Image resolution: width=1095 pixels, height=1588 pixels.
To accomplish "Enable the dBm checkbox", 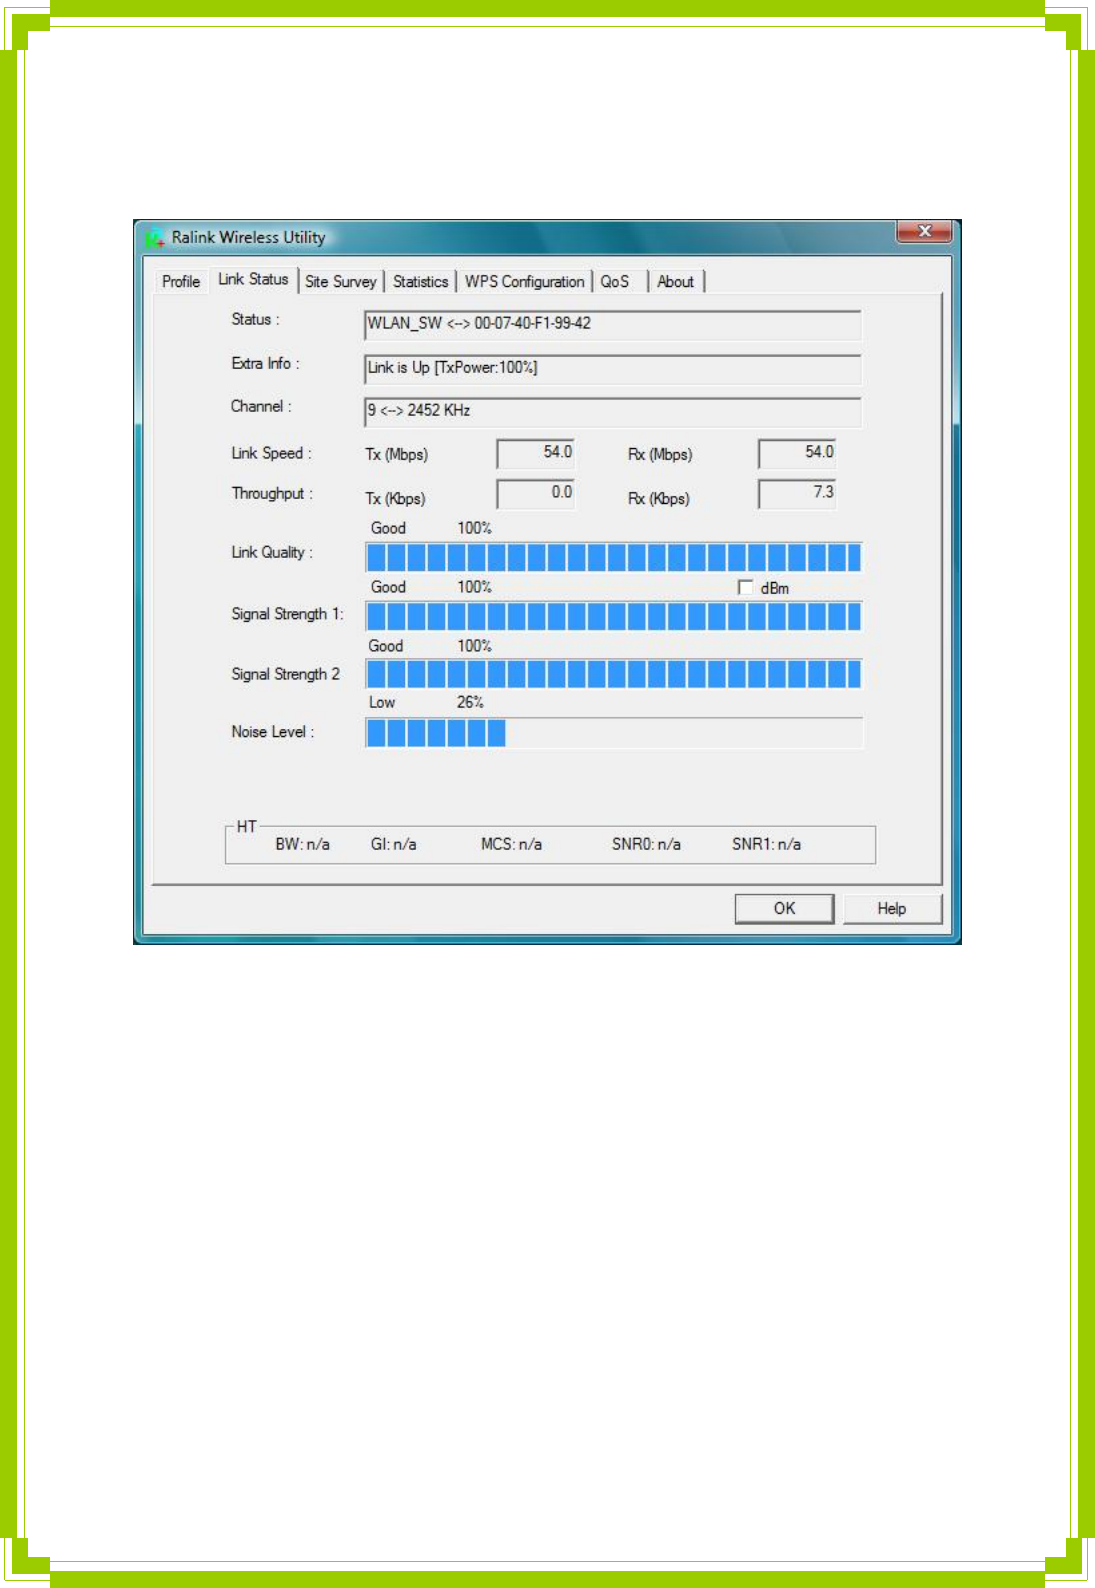I will click(745, 587).
